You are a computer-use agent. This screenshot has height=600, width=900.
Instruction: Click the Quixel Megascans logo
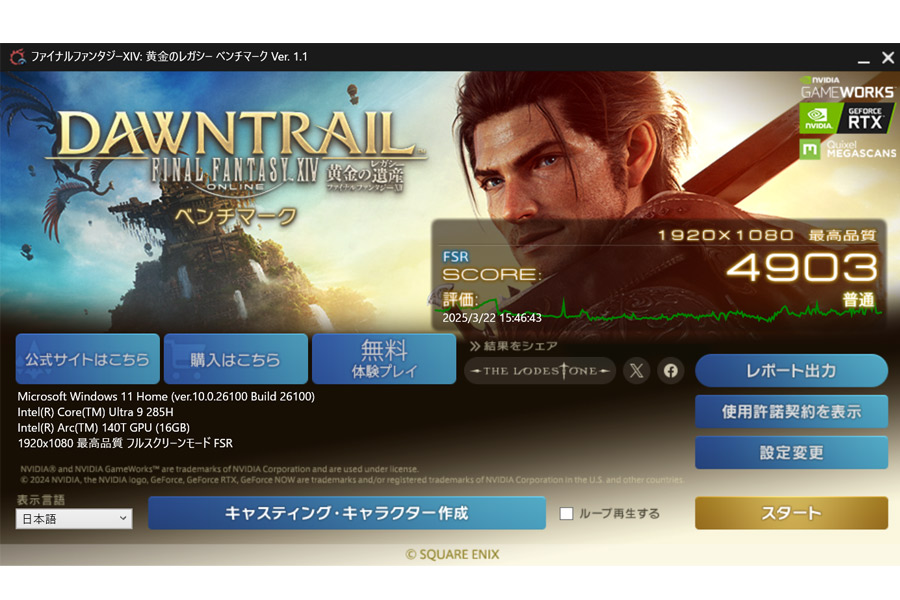click(847, 149)
